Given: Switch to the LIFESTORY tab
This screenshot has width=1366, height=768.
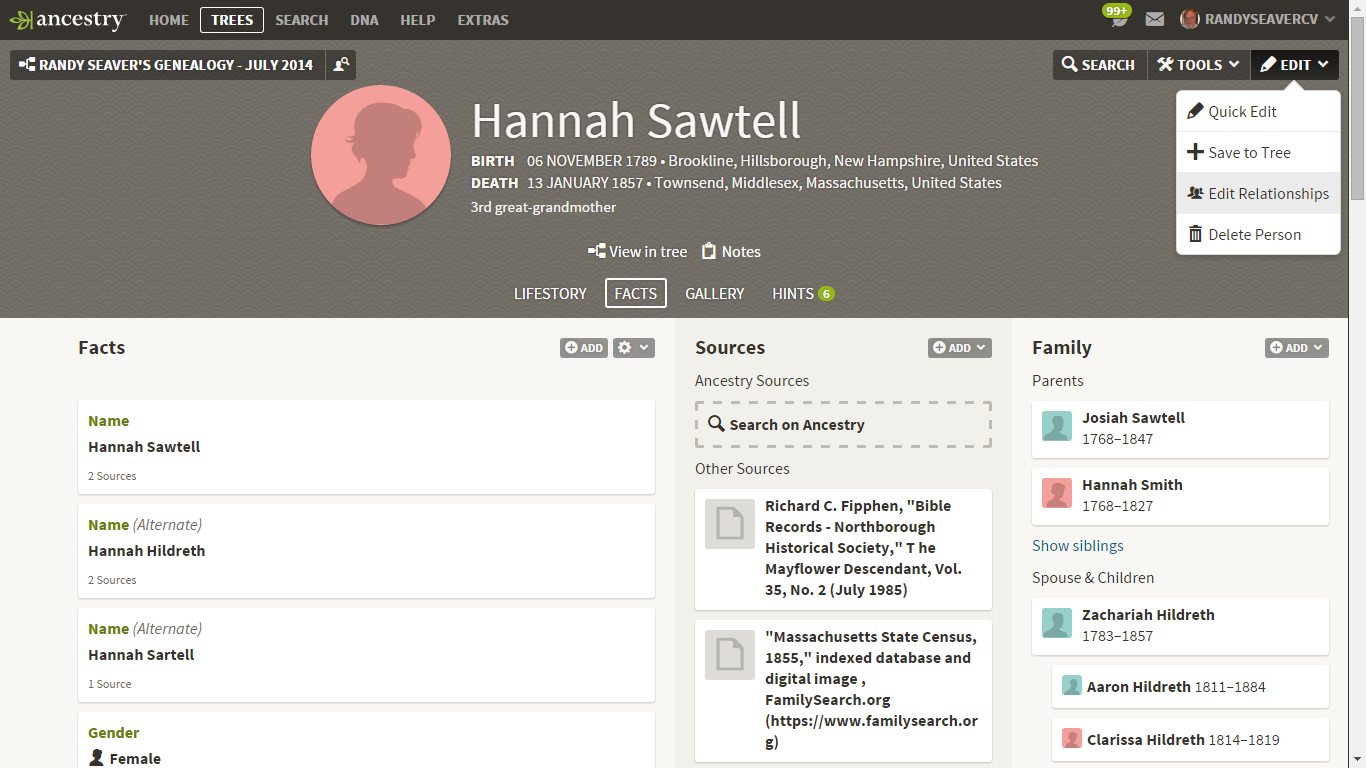Looking at the screenshot, I should [x=550, y=293].
